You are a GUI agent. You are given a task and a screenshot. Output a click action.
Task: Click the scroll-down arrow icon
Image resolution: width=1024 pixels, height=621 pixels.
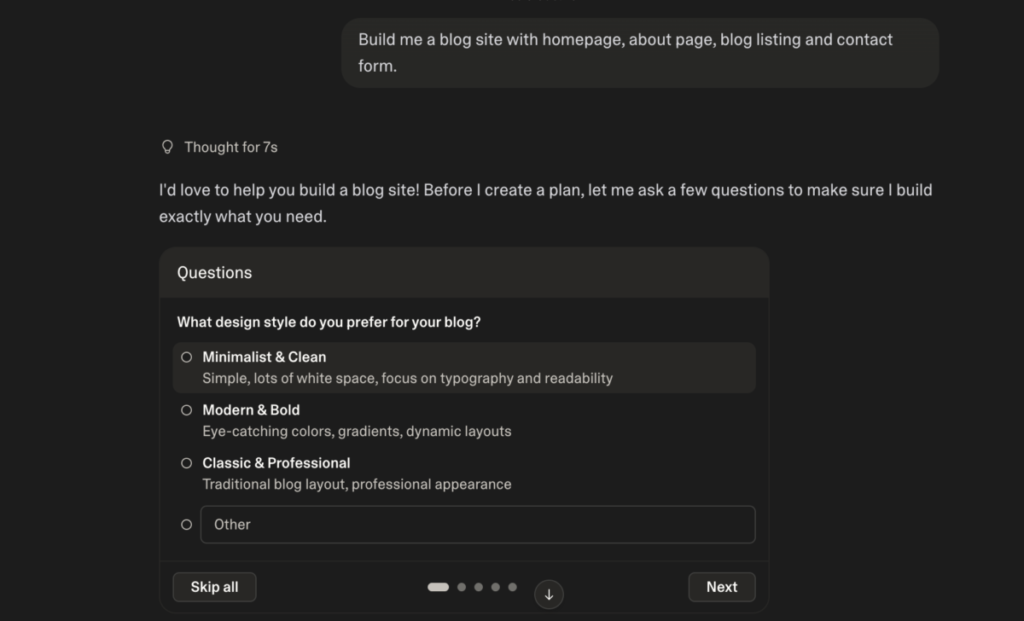tap(548, 594)
